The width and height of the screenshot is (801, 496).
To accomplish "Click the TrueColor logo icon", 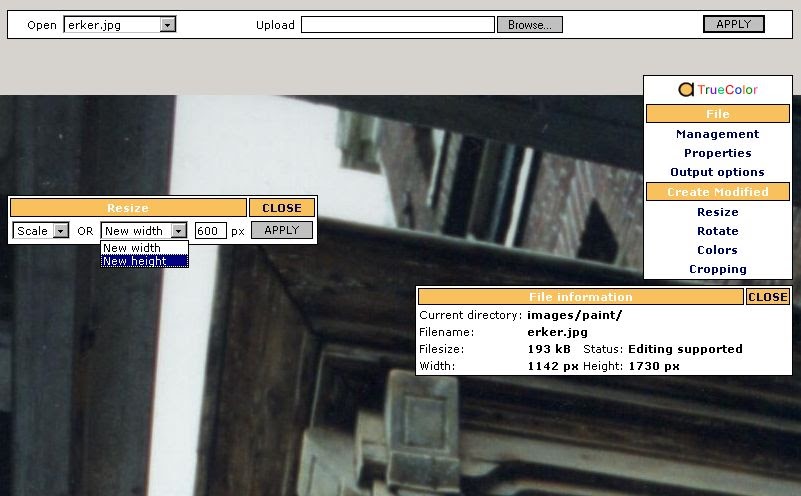I will click(x=686, y=90).
